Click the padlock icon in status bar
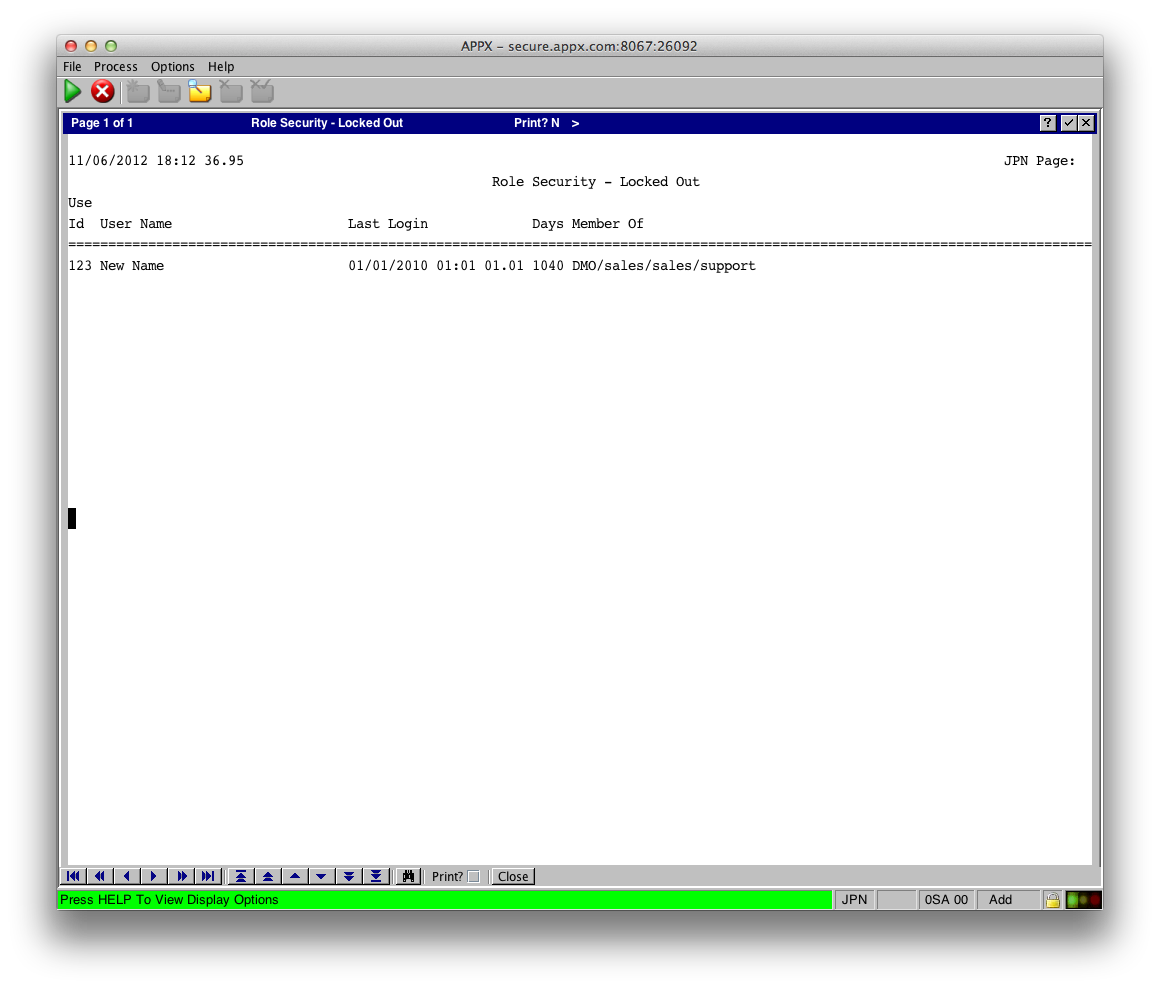Image resolution: width=1160 pixels, height=989 pixels. pyautogui.click(x=1052, y=900)
